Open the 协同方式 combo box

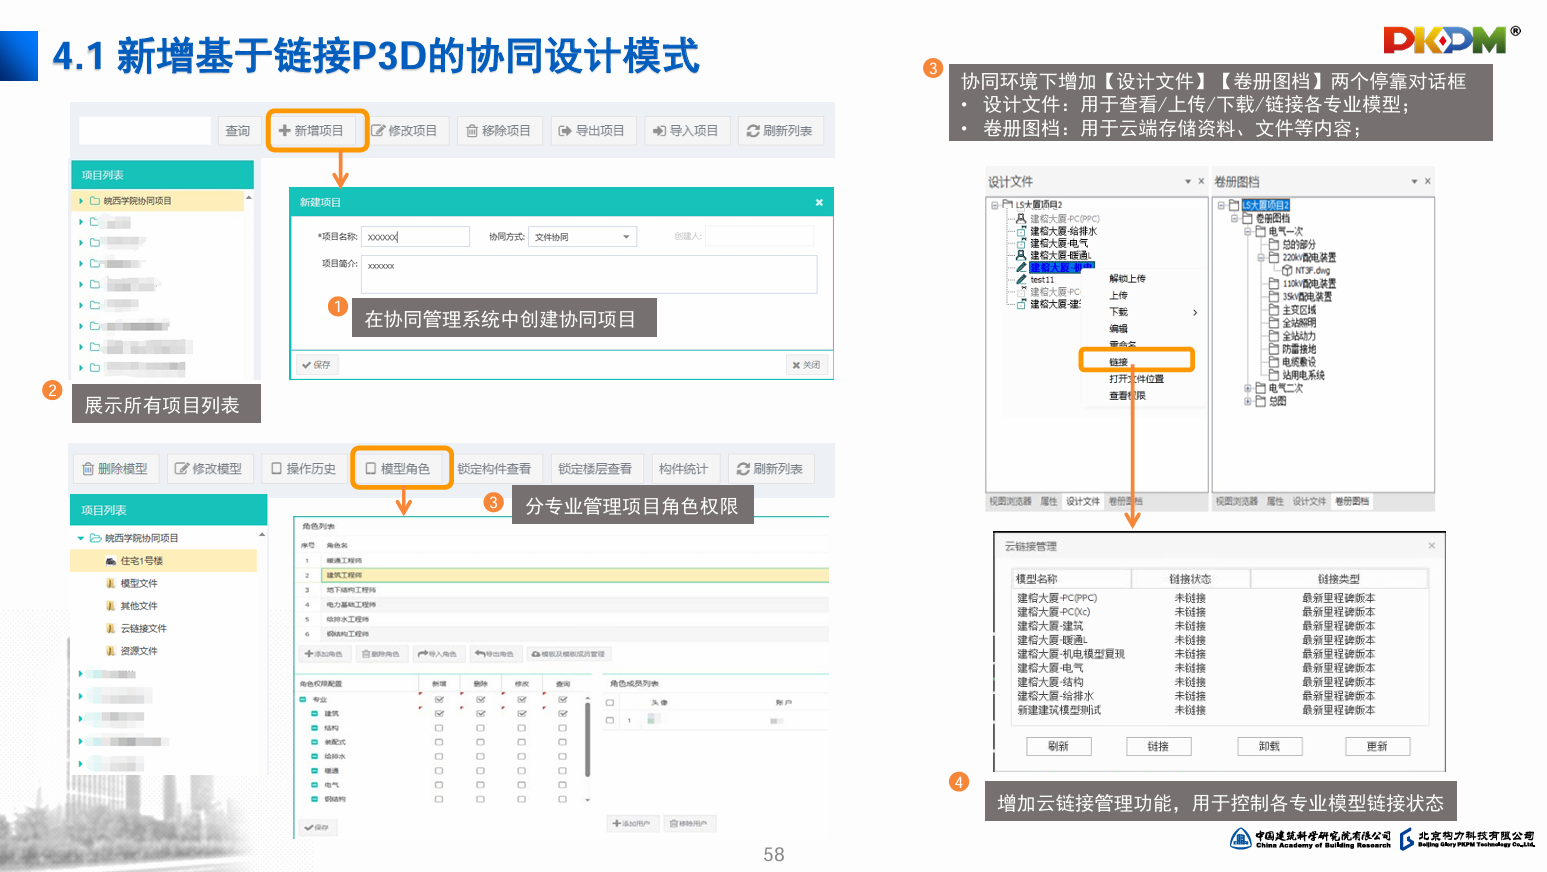coord(582,237)
